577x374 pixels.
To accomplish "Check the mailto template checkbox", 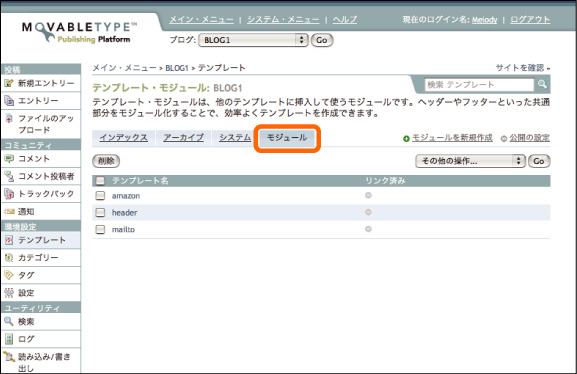I will tap(100, 229).
